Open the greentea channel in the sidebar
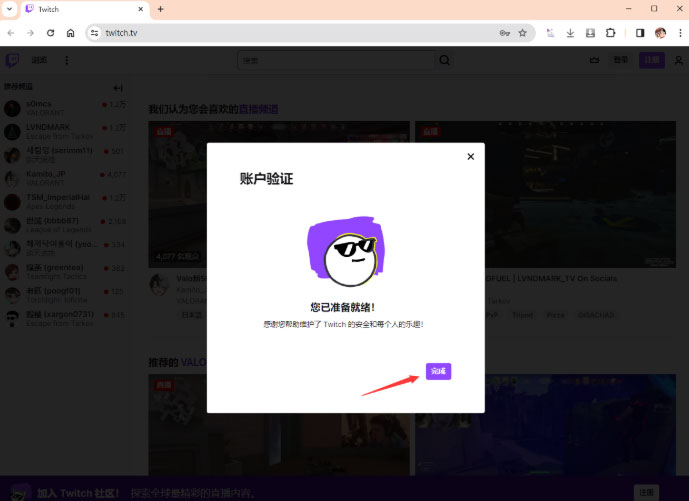The image size is (689, 501). pyautogui.click(x=65, y=272)
